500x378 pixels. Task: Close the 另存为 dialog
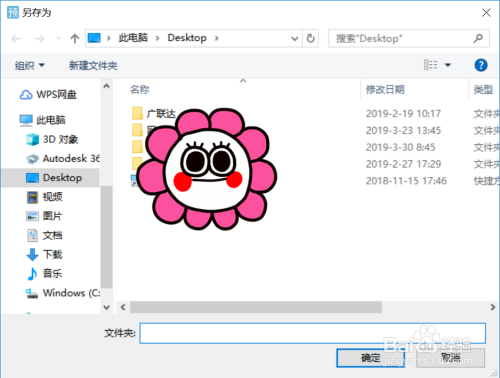click(x=486, y=13)
